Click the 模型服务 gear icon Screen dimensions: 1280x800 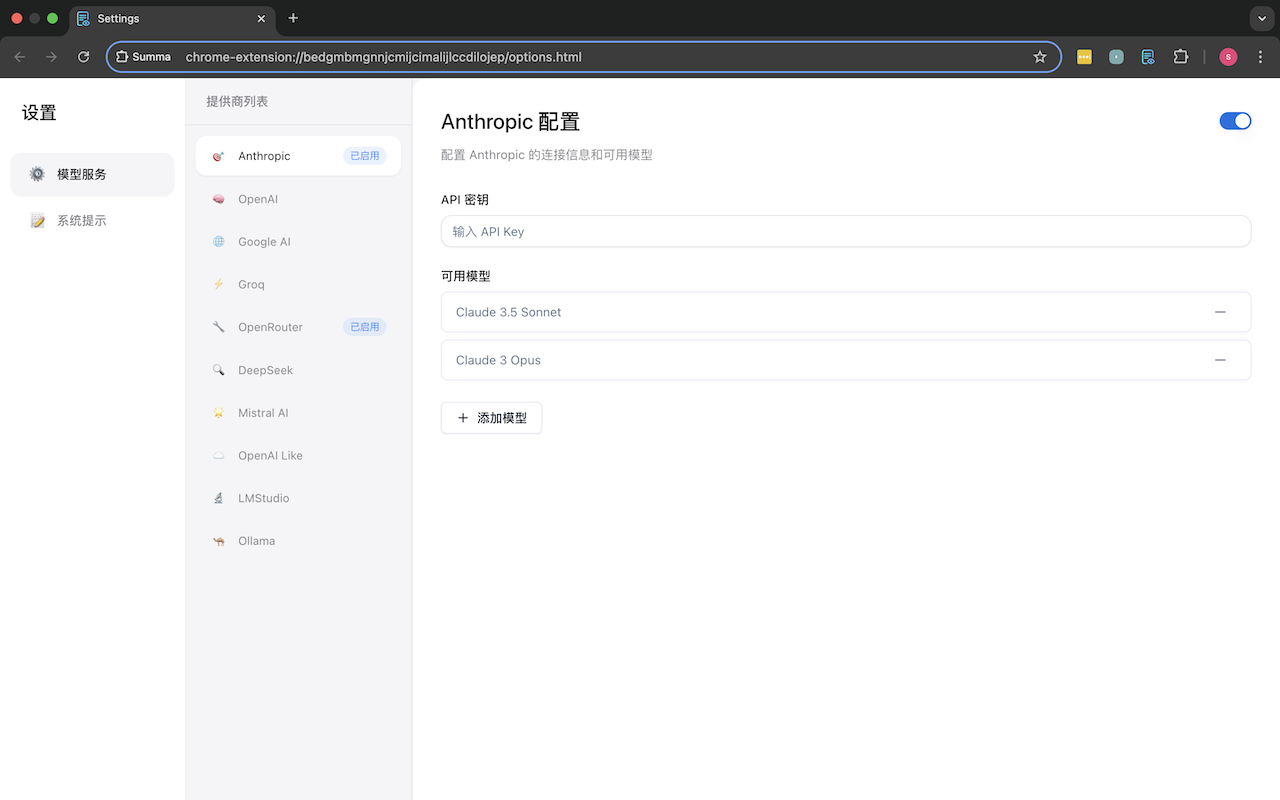[37, 174]
